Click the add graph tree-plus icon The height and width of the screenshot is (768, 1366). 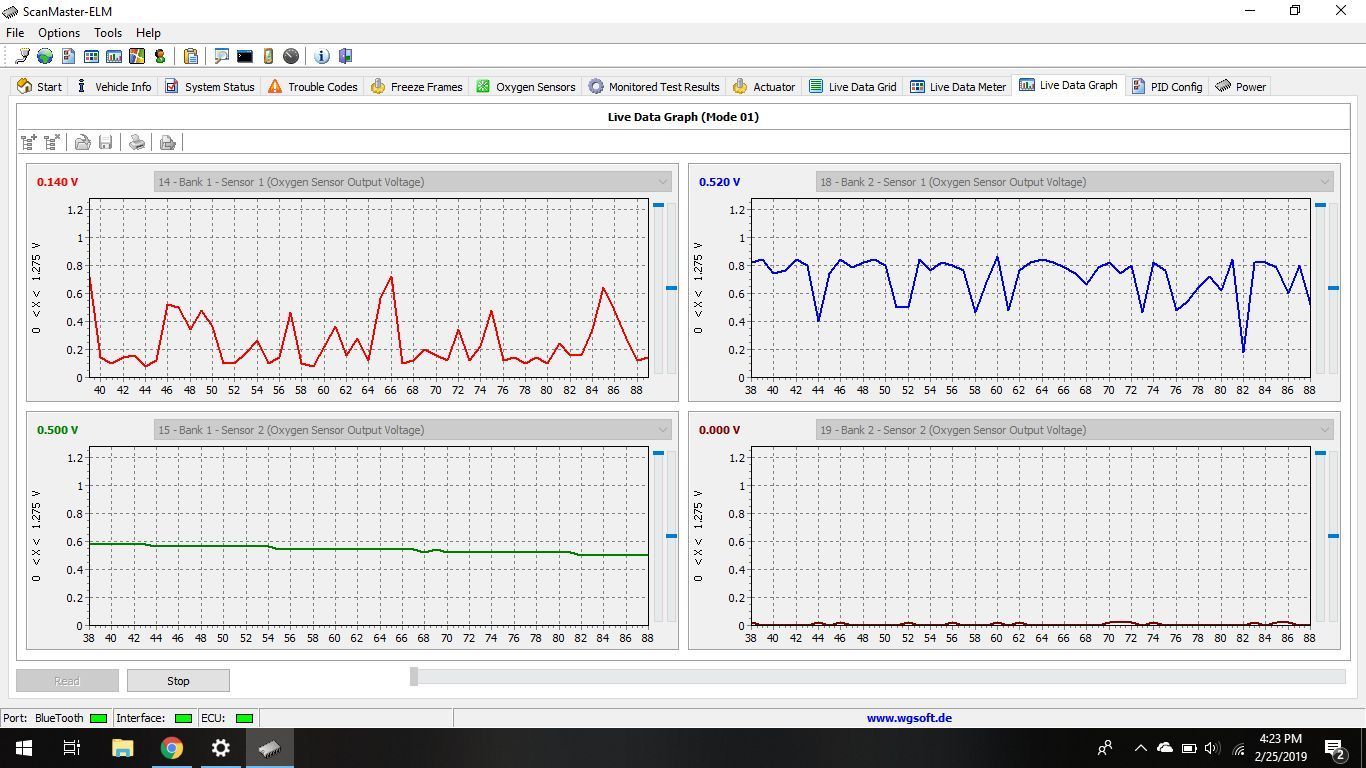coord(29,143)
